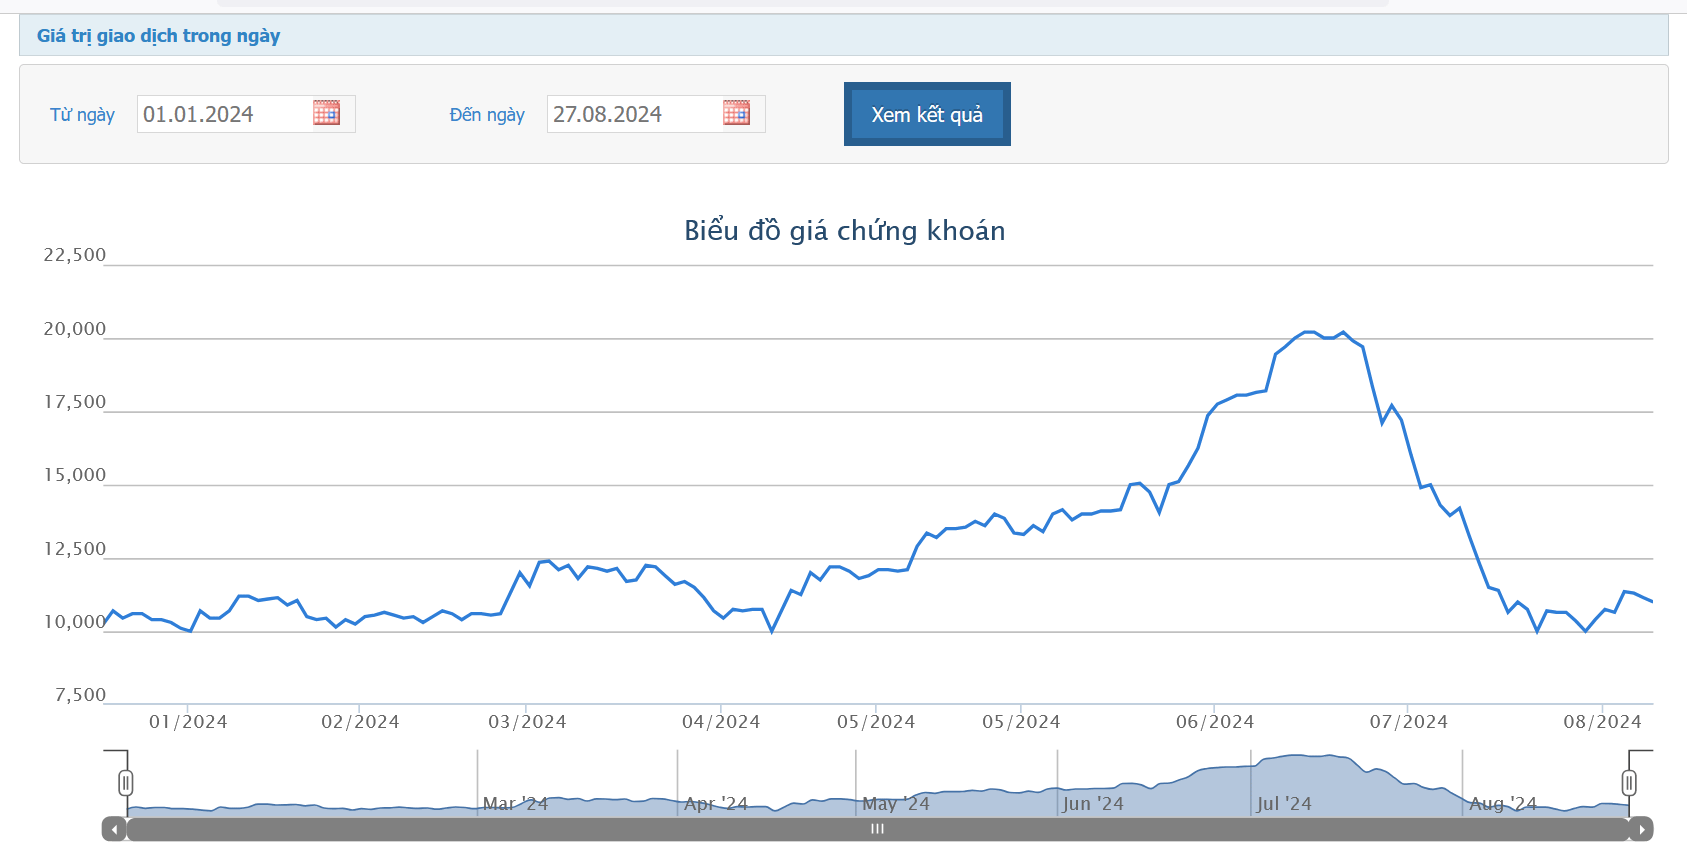
Task: Select the Giá trị giao dịch trong ngày header
Action: point(159,36)
